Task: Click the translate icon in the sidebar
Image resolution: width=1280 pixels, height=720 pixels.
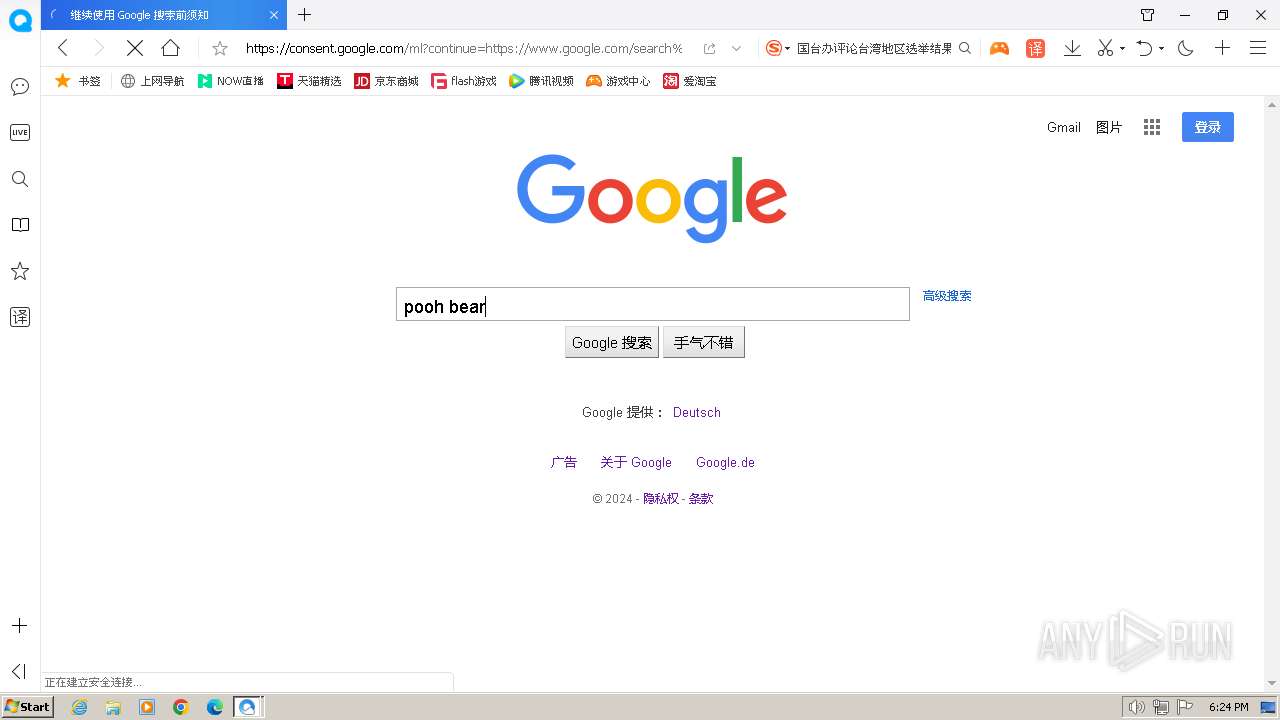Action: [20, 317]
